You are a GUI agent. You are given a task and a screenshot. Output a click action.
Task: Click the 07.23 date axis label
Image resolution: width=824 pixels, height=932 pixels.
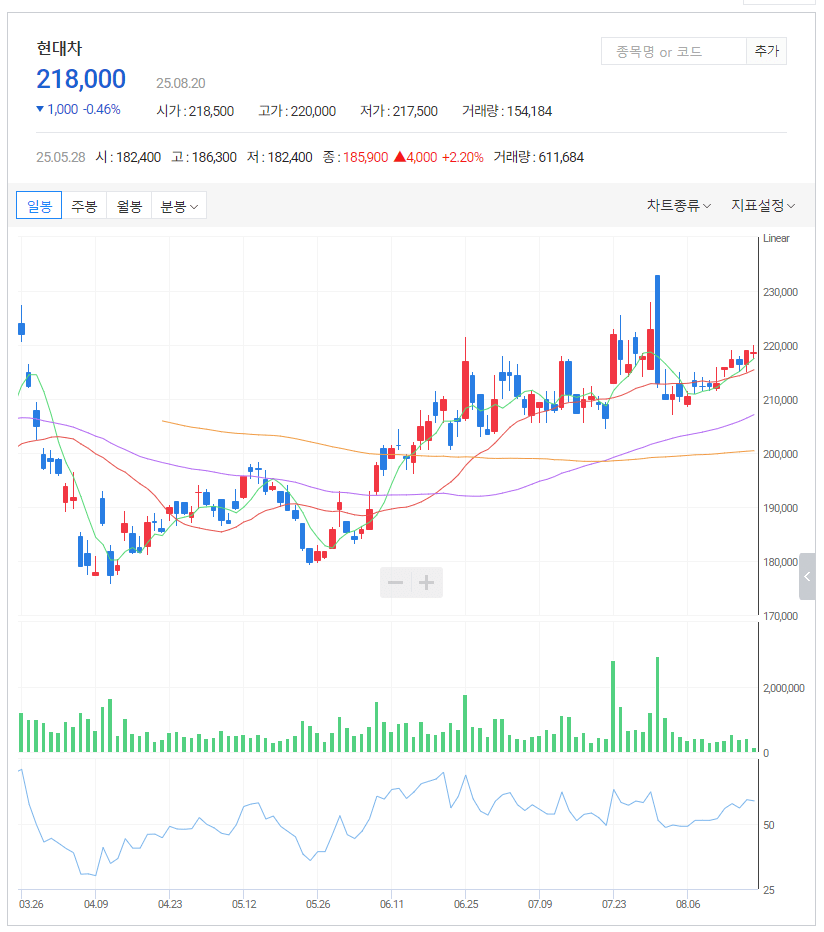(614, 904)
